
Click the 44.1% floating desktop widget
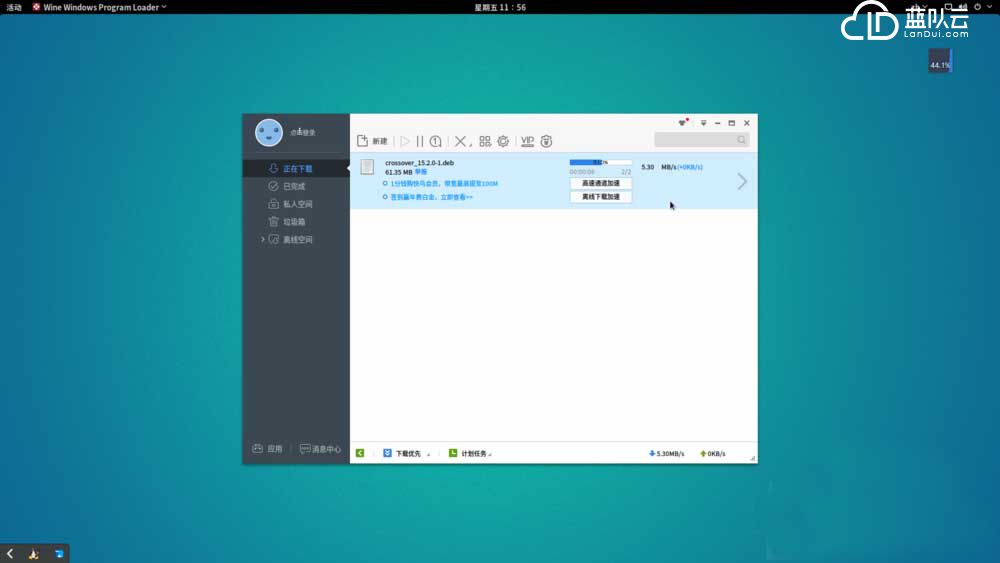[x=940, y=61]
